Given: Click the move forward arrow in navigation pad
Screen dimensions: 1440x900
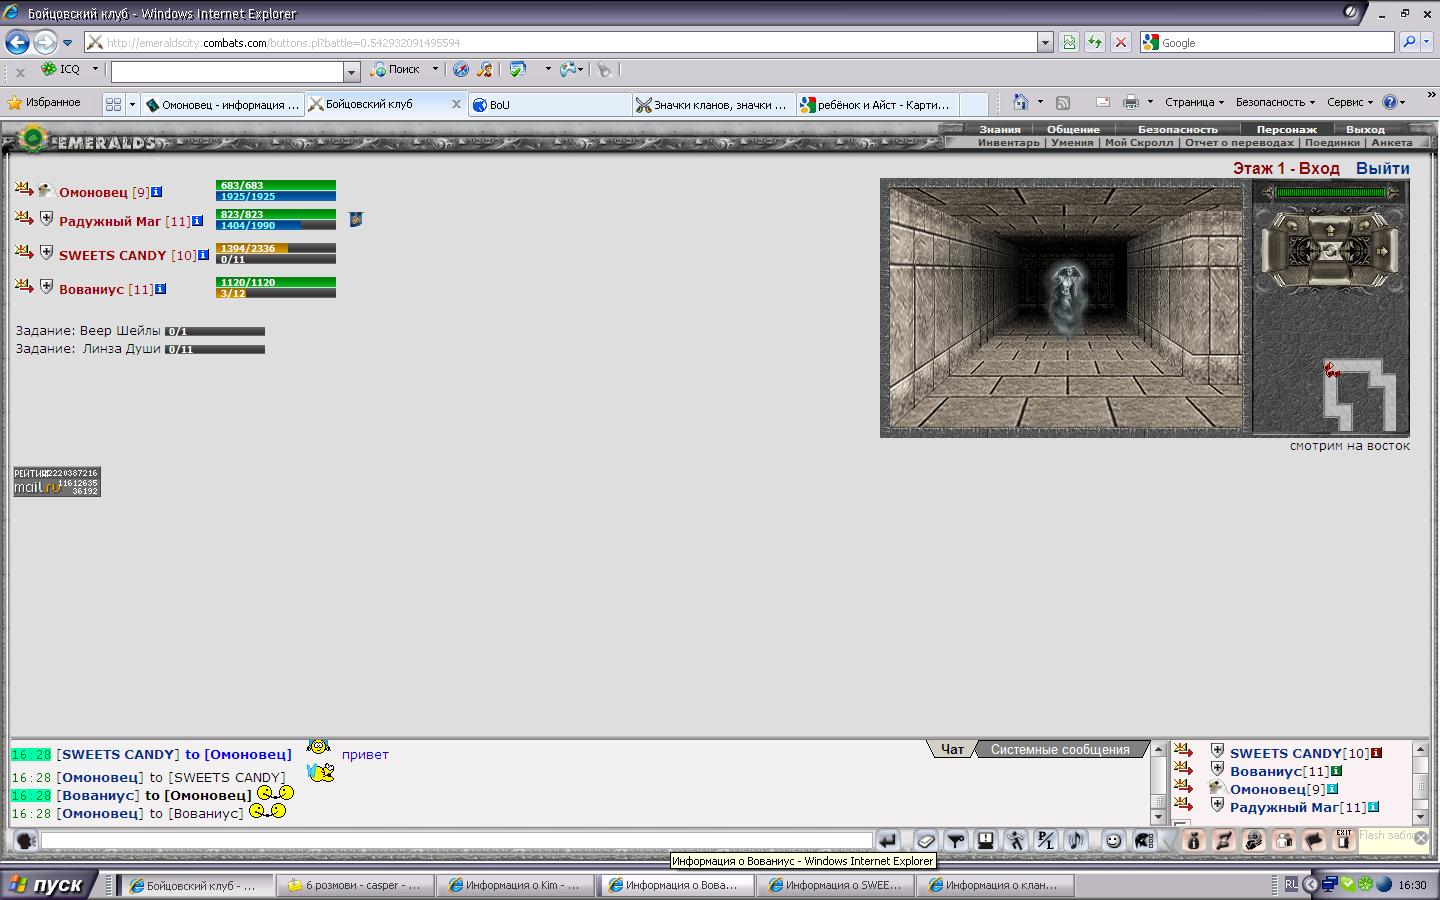Looking at the screenshot, I should pos(1329,229).
